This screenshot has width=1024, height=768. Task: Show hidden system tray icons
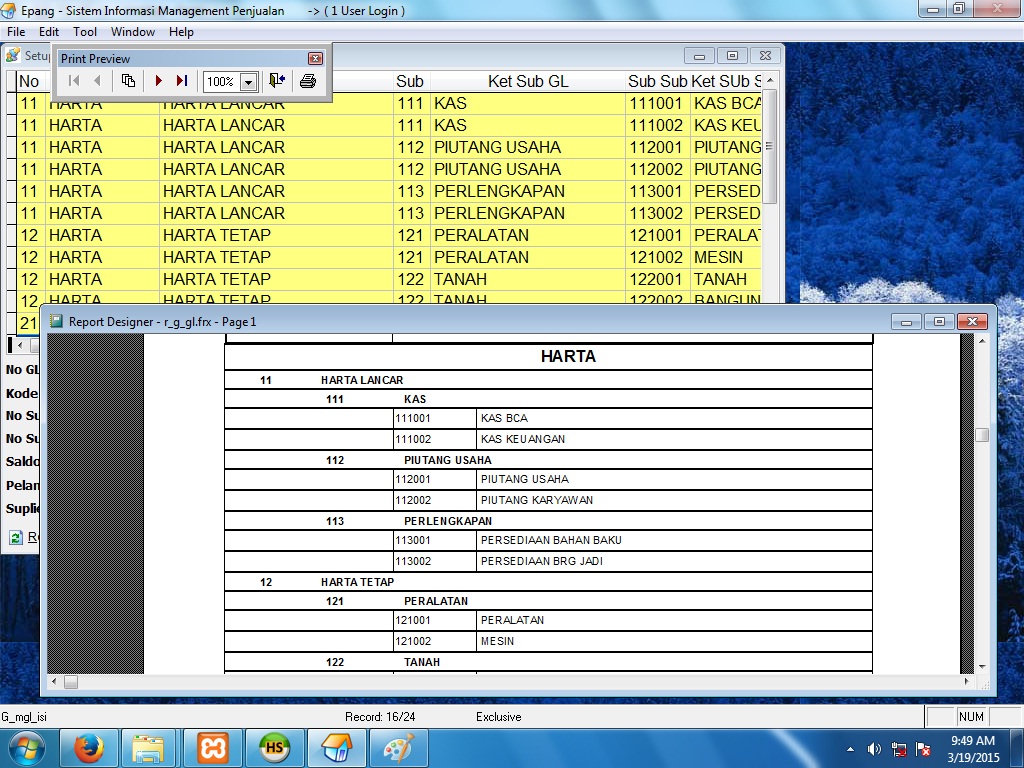[850, 749]
